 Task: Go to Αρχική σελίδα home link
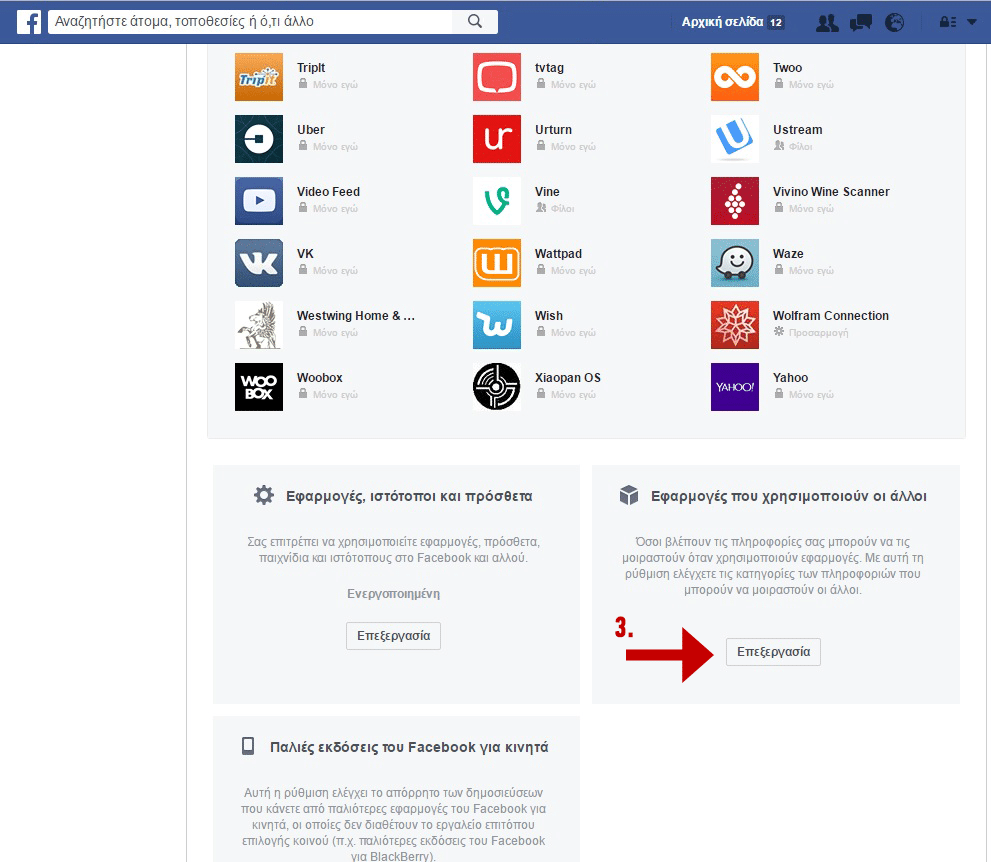coord(722,22)
